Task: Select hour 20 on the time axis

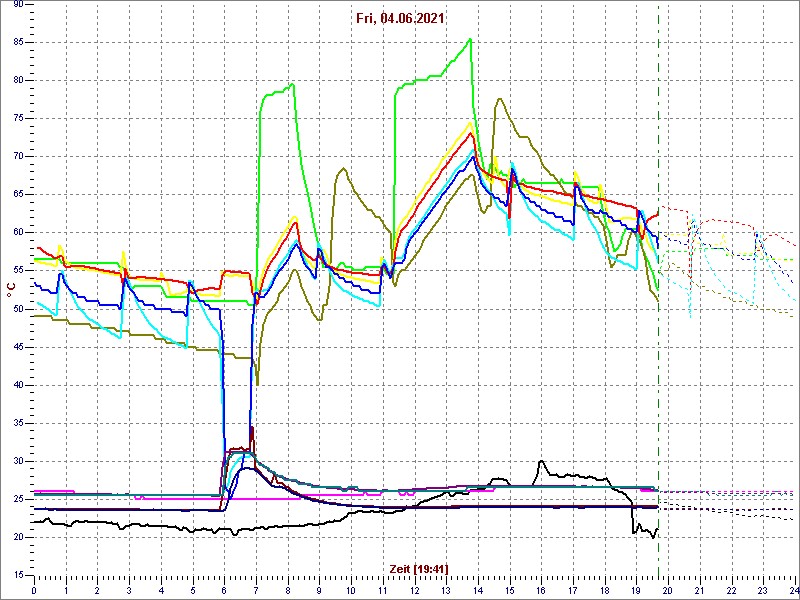Action: coord(668,590)
